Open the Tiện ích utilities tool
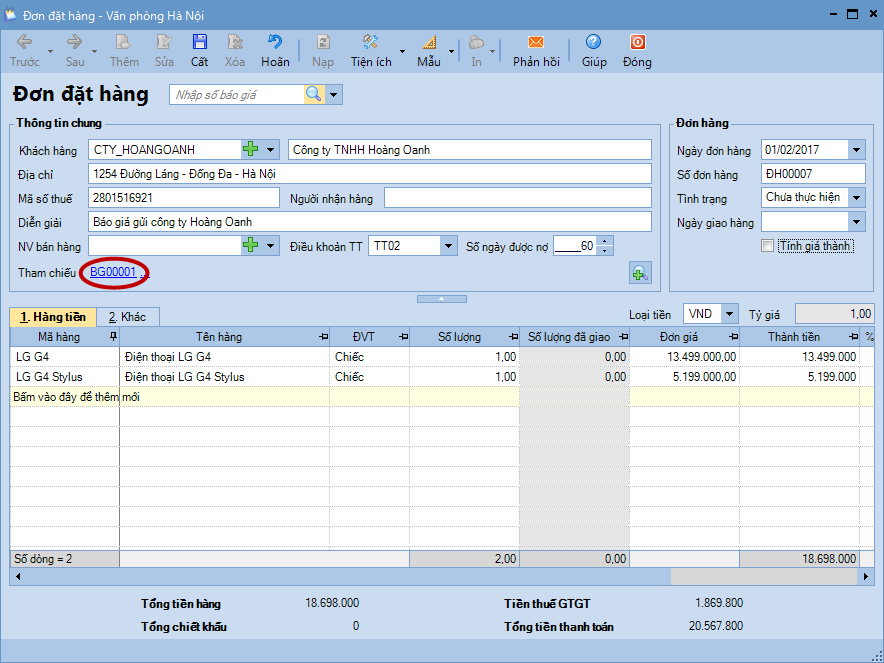This screenshot has height=663, width=884. coord(371,51)
